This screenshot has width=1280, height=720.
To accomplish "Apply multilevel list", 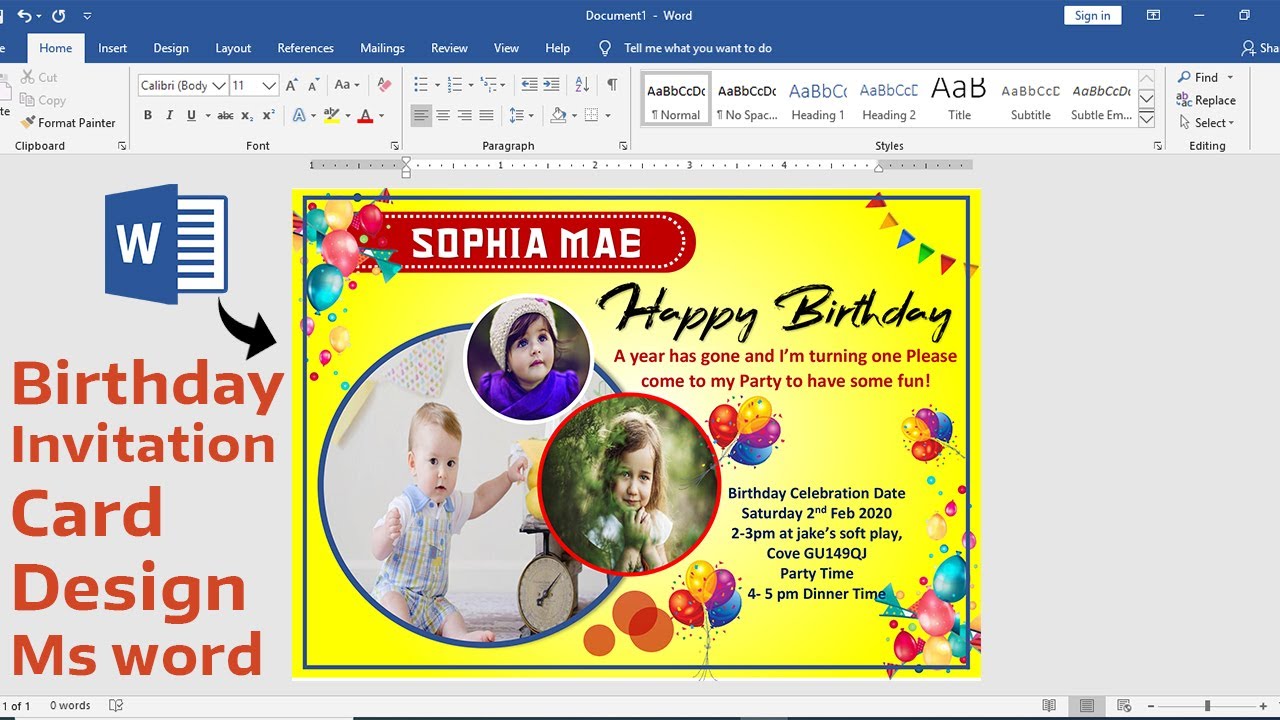I will pos(489,85).
